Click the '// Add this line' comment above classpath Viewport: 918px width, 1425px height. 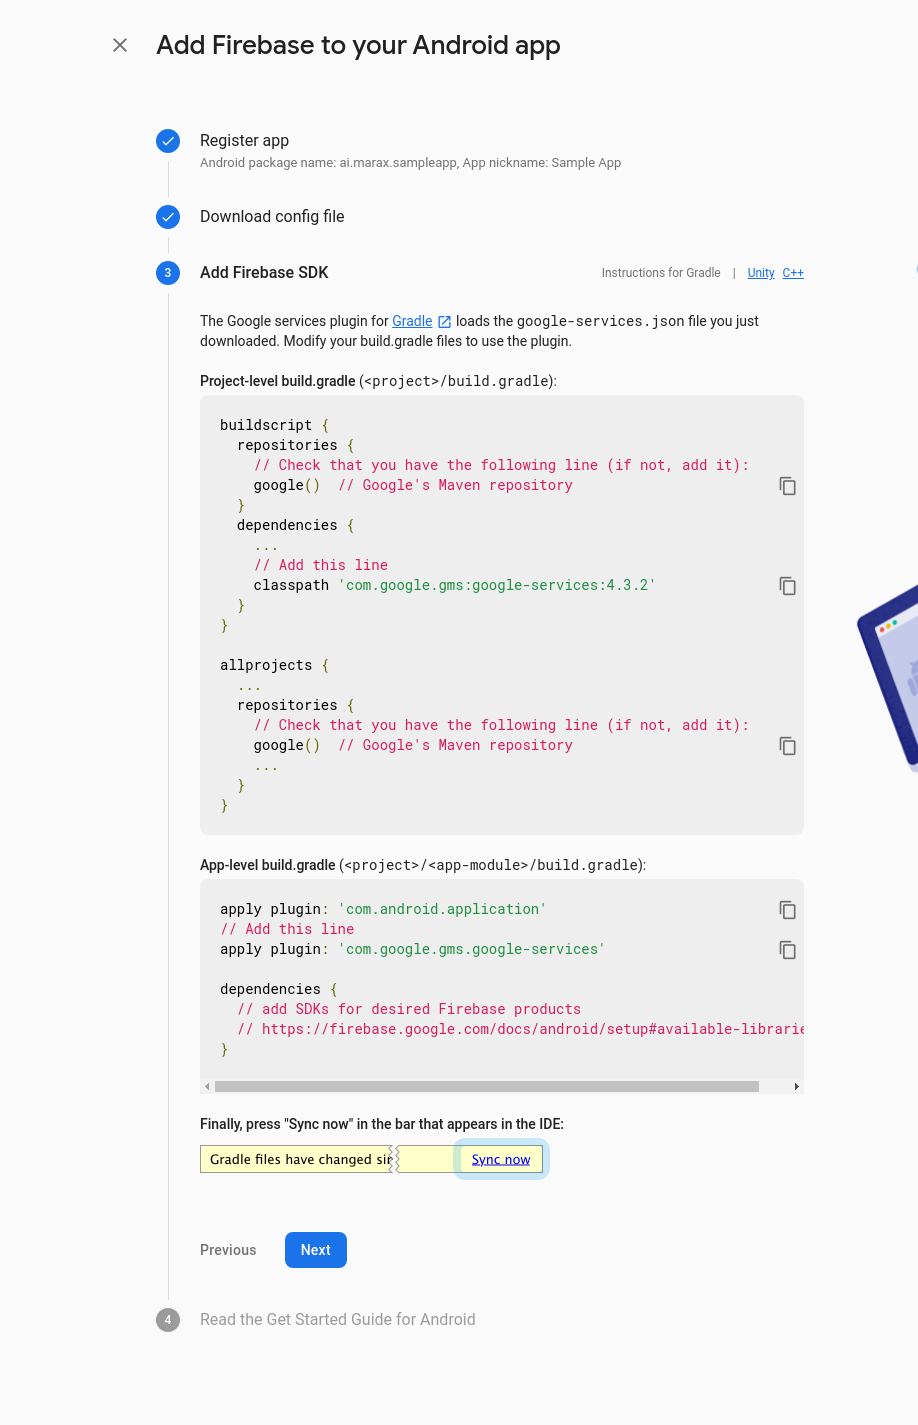[x=321, y=565]
